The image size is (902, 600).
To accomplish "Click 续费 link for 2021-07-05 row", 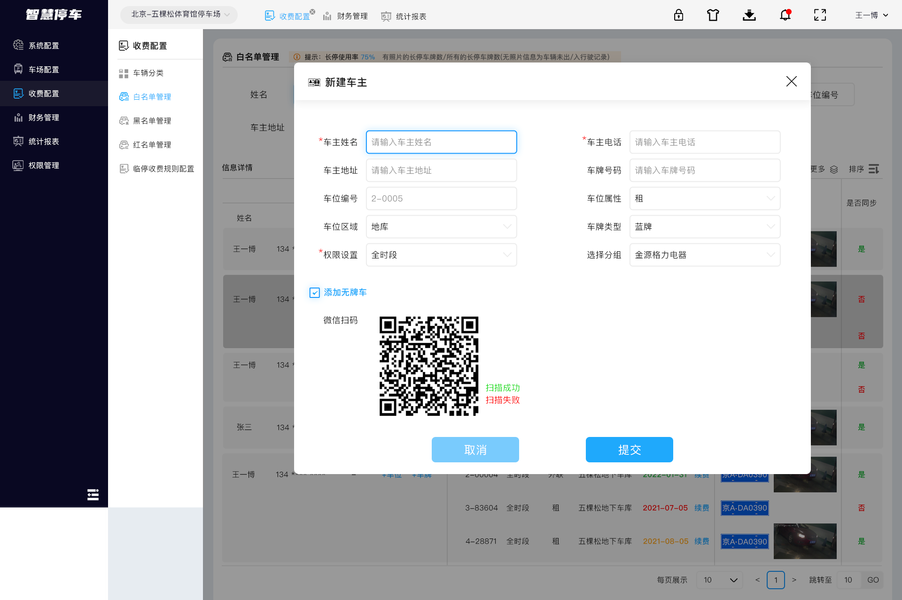I will point(701,508).
